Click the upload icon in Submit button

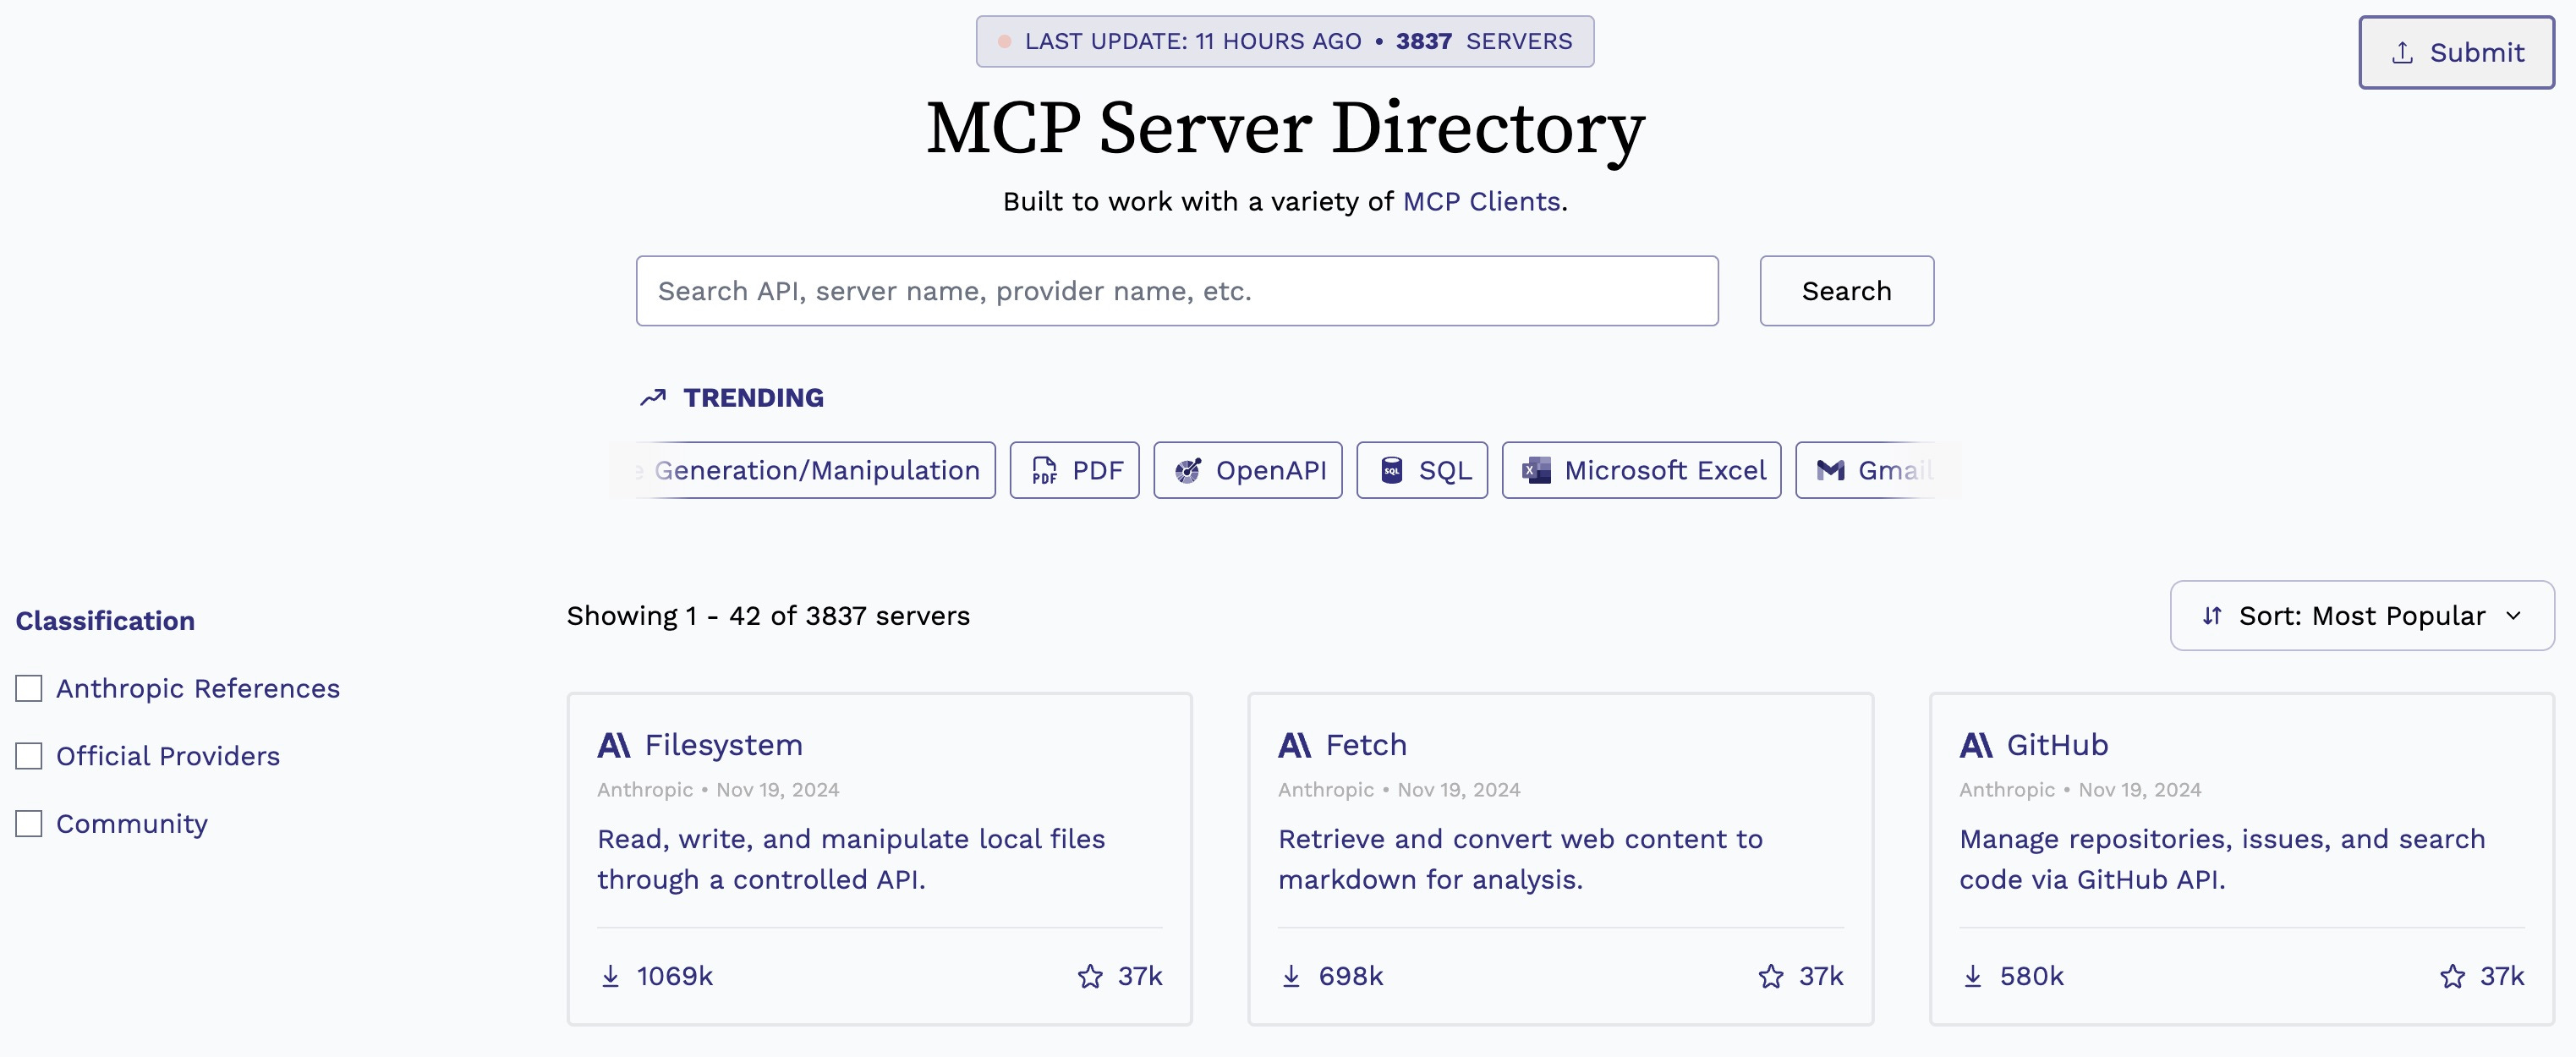click(2402, 52)
